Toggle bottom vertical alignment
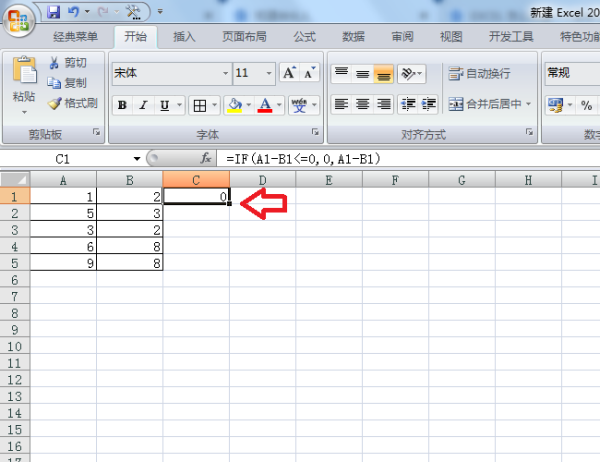 coord(383,73)
